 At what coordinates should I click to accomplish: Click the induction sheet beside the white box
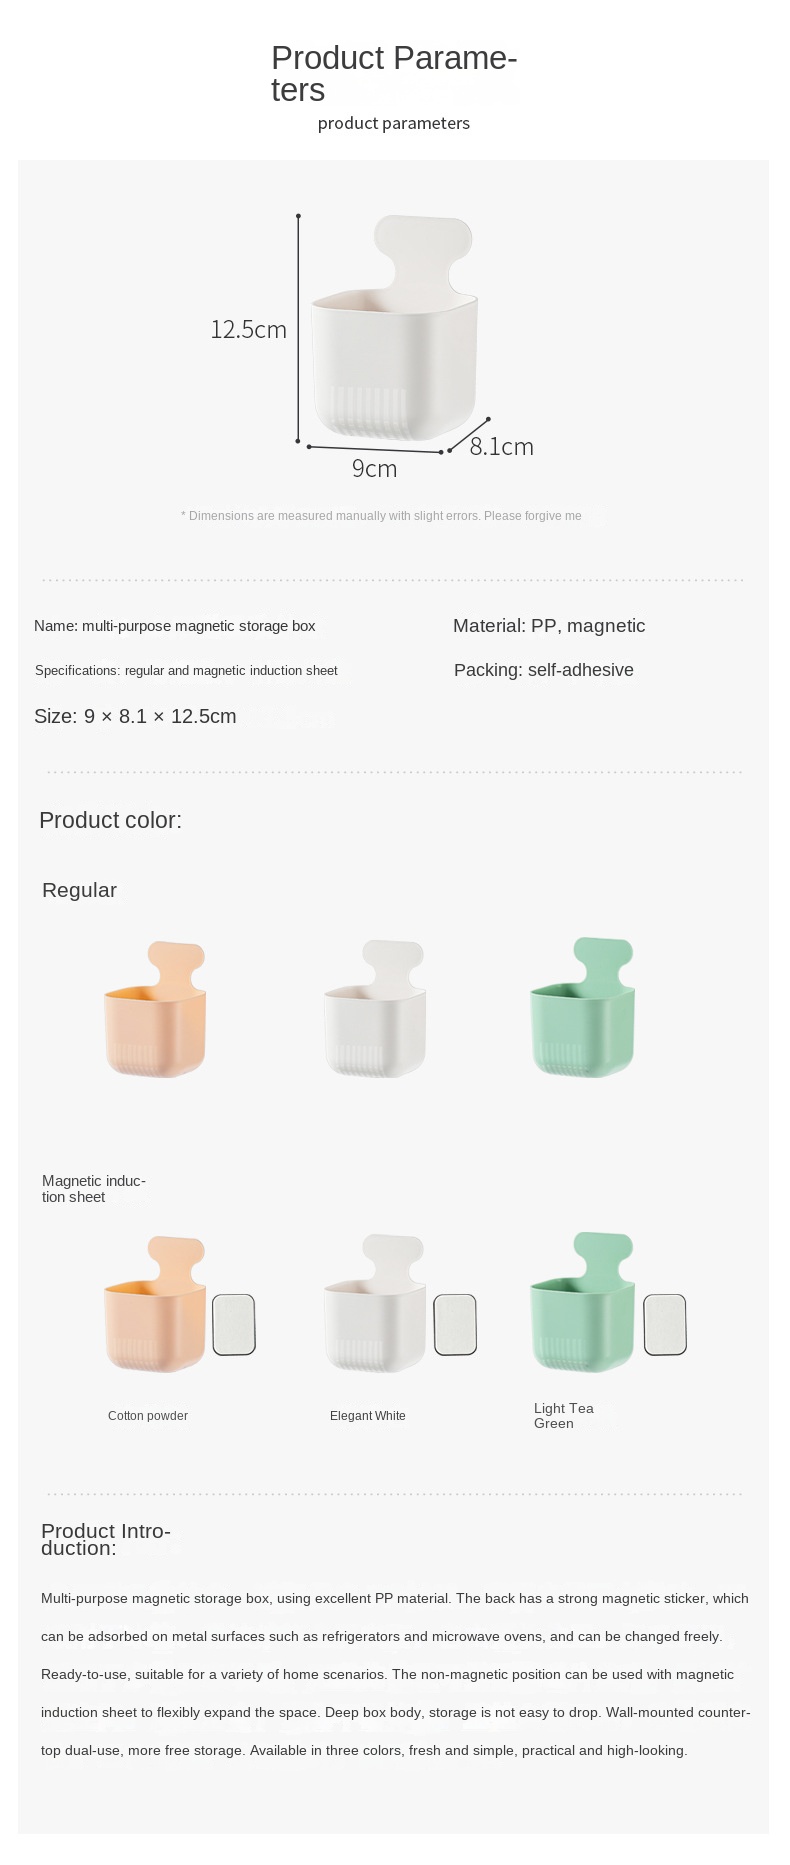[x=455, y=1325]
